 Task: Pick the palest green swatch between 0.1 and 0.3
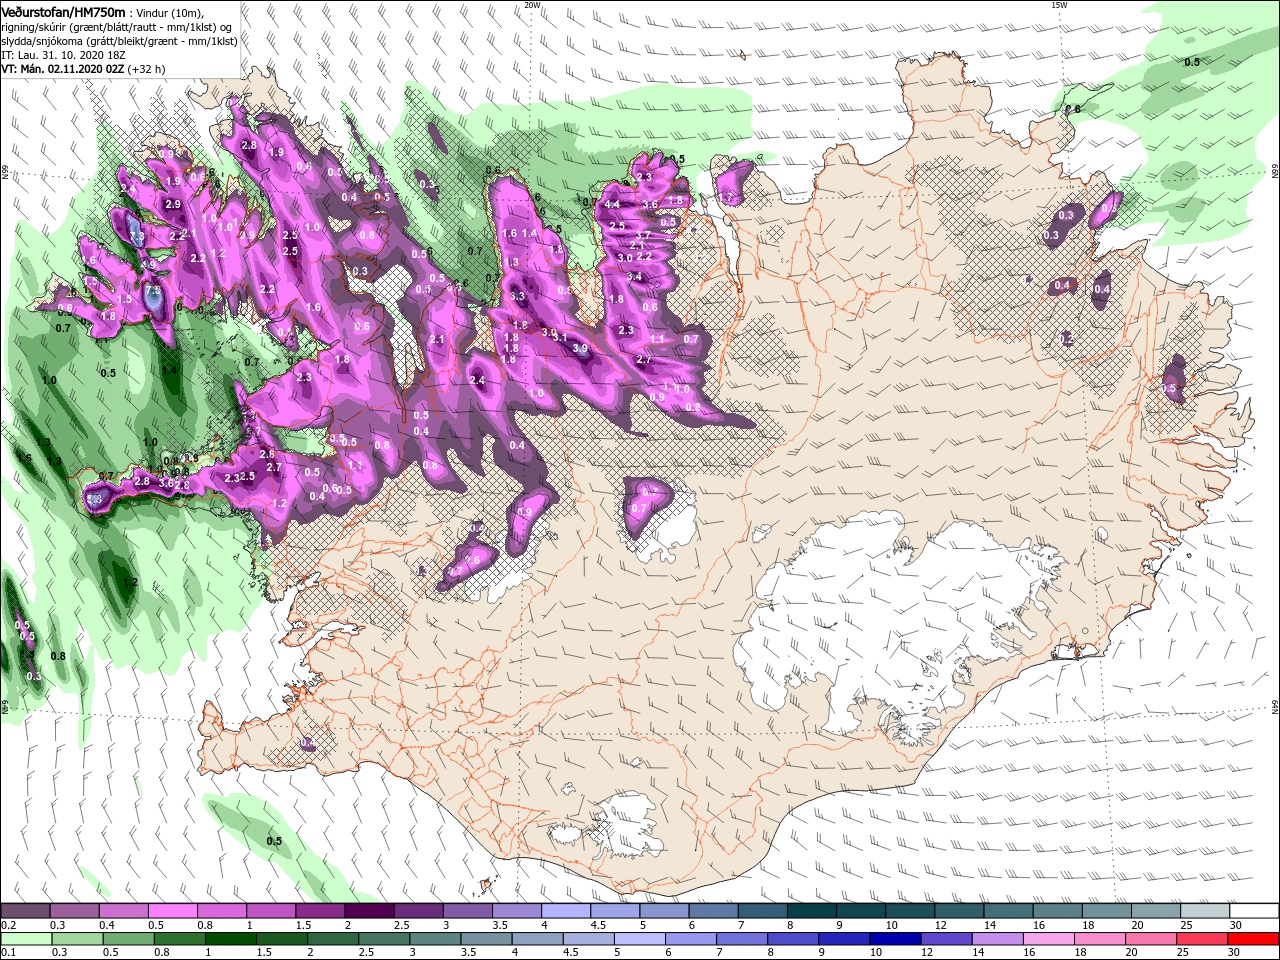(x=26, y=939)
